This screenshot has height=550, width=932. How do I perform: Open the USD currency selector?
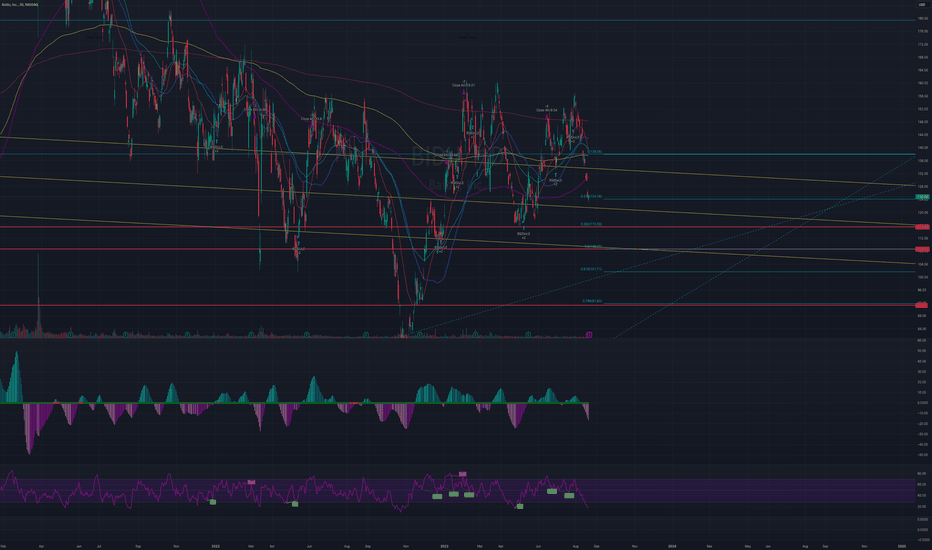point(922,4)
